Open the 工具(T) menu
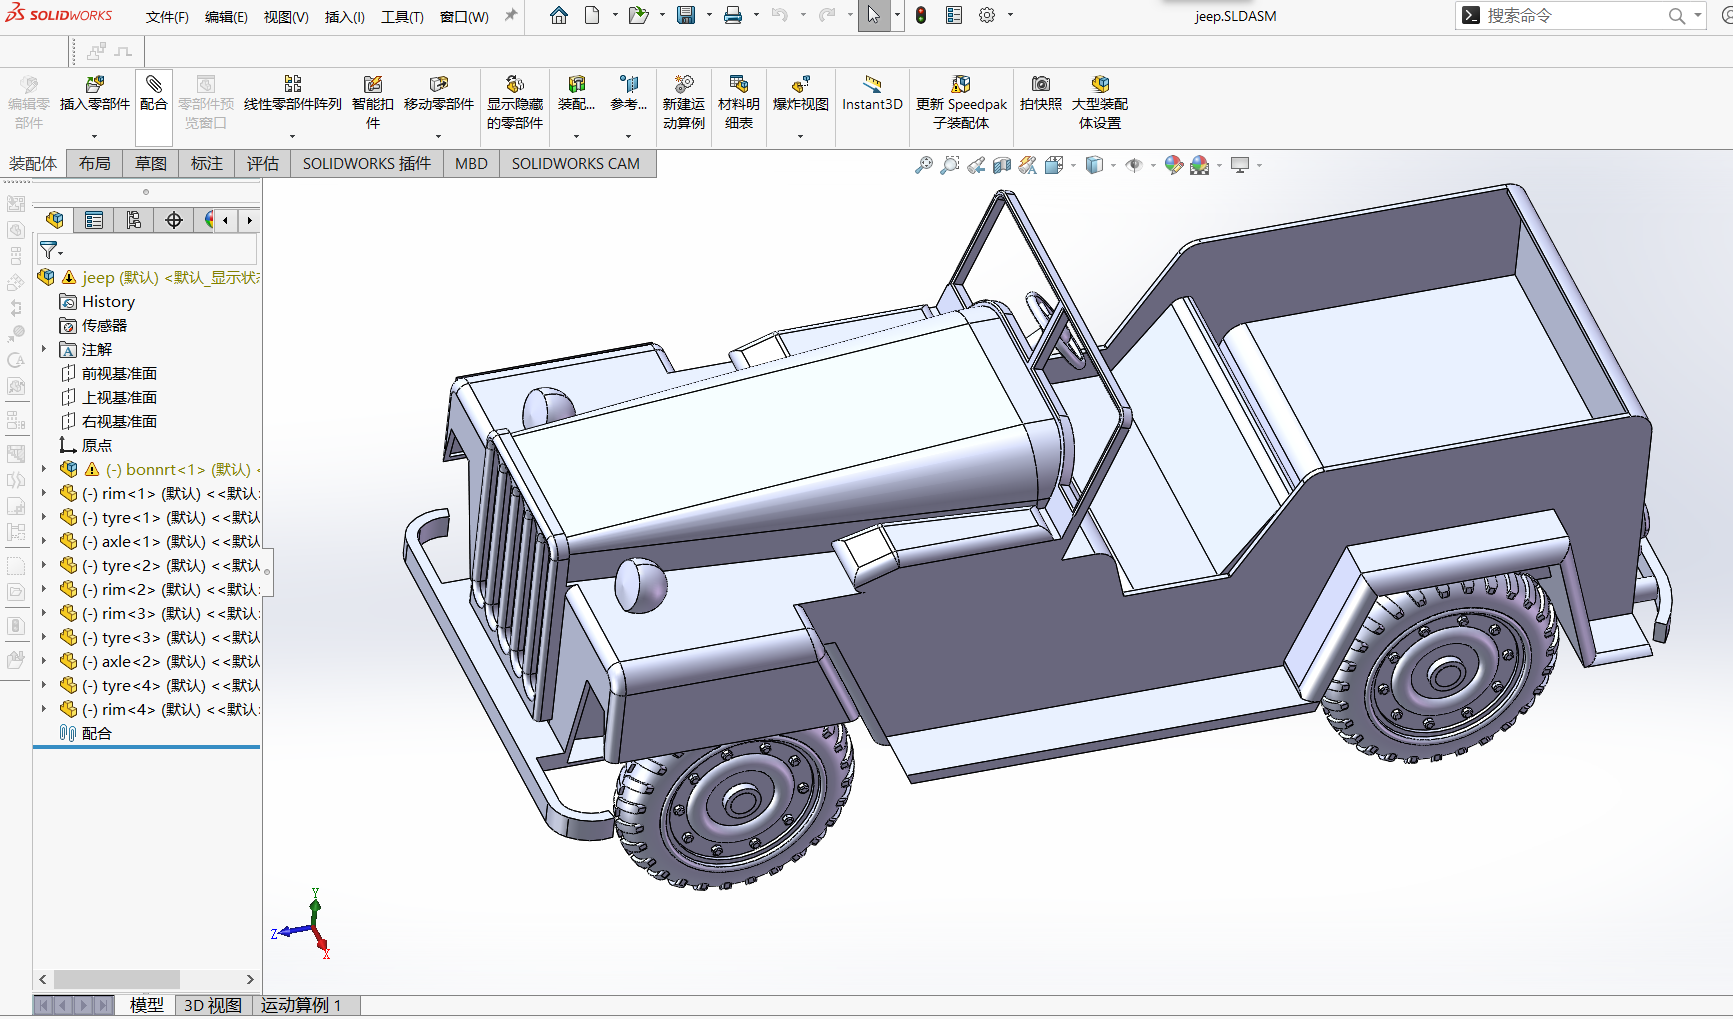This screenshot has width=1733, height=1019. 402,16
